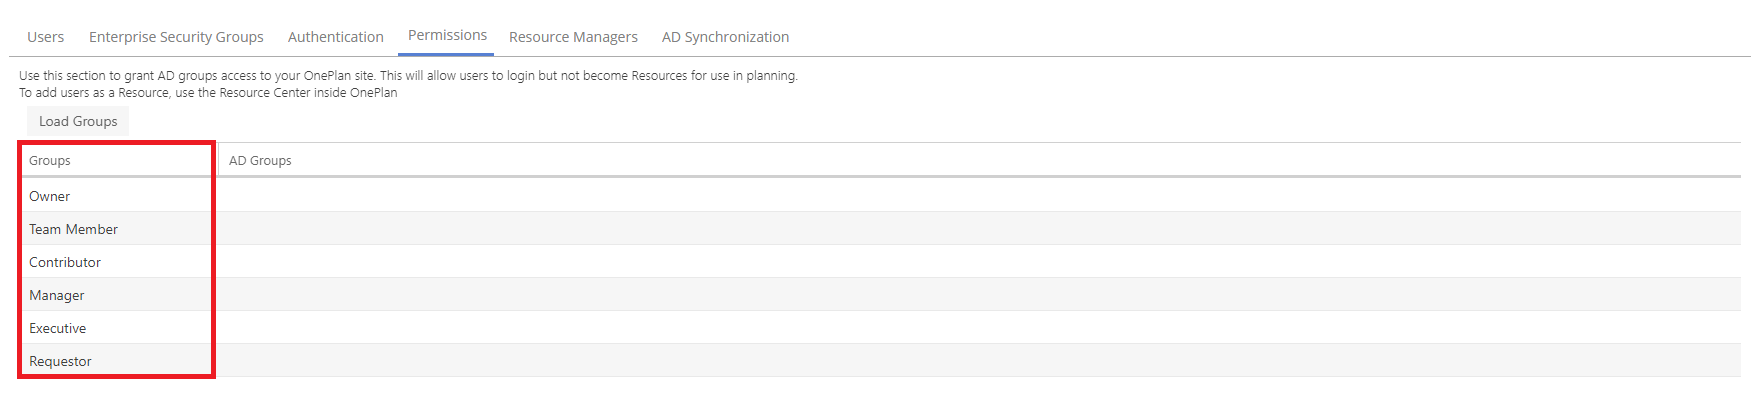Go to Resource Managers tab
The height and width of the screenshot is (398, 1756).
[573, 37]
